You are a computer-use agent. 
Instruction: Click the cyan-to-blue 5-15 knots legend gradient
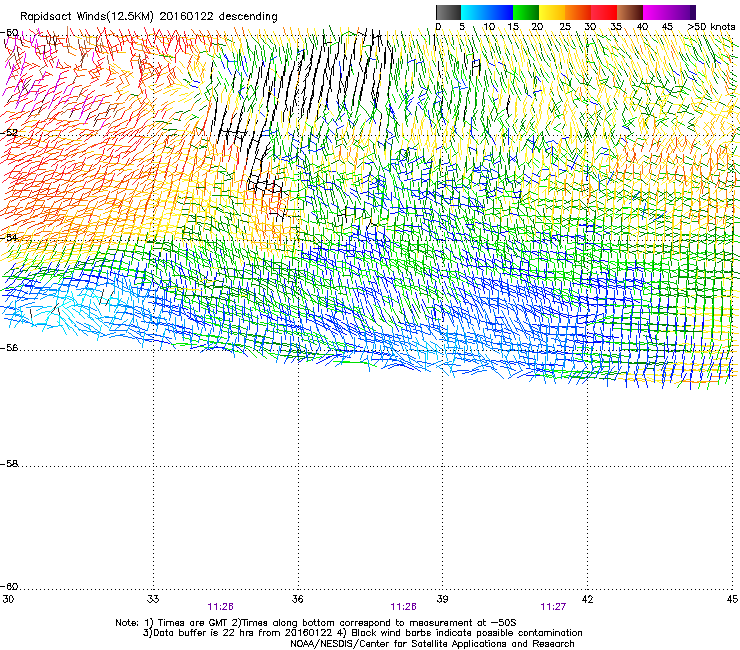click(487, 12)
